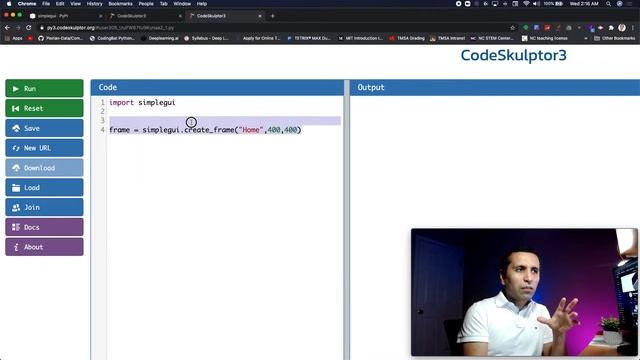Open the Extensions puzzle icon
This screenshot has height=360, width=640.
point(611,28)
